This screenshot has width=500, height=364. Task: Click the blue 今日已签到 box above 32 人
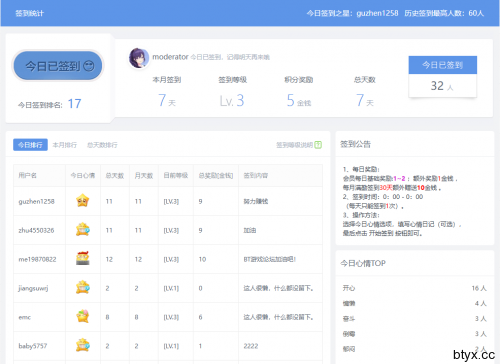(443, 65)
